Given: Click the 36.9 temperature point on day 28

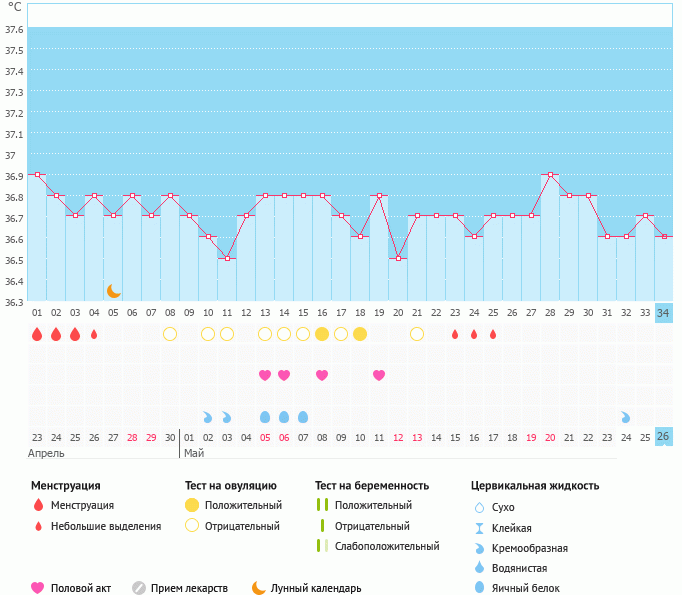Looking at the screenshot, I should pyautogui.click(x=550, y=175).
